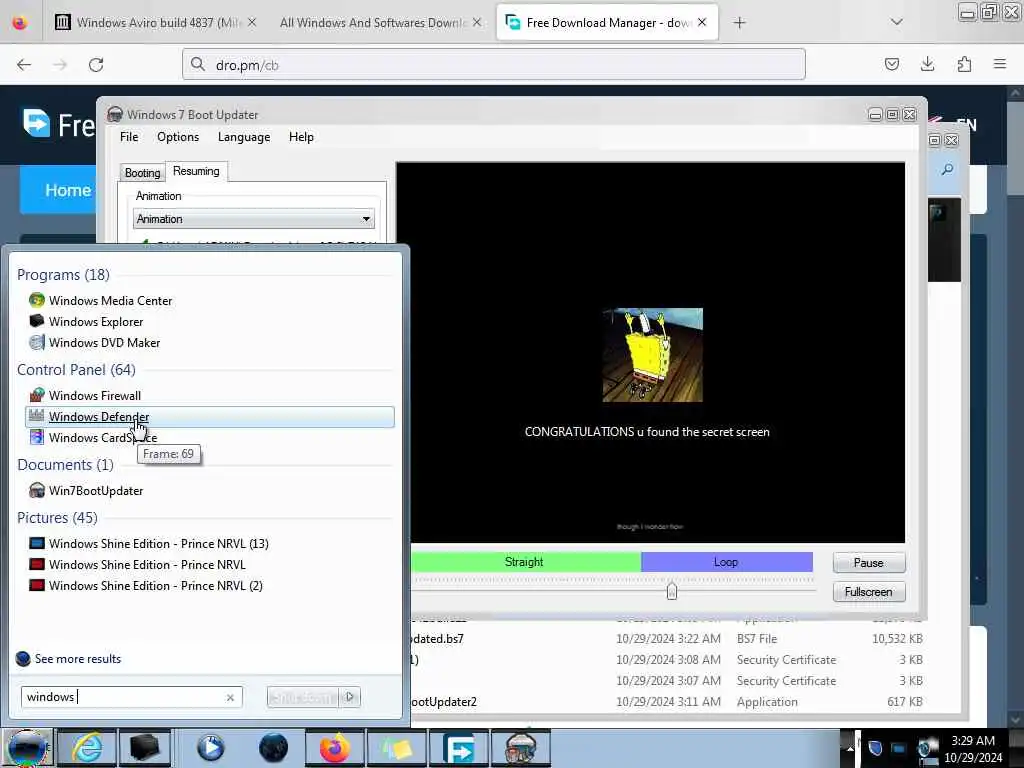Click Home on the website

pos(68,190)
